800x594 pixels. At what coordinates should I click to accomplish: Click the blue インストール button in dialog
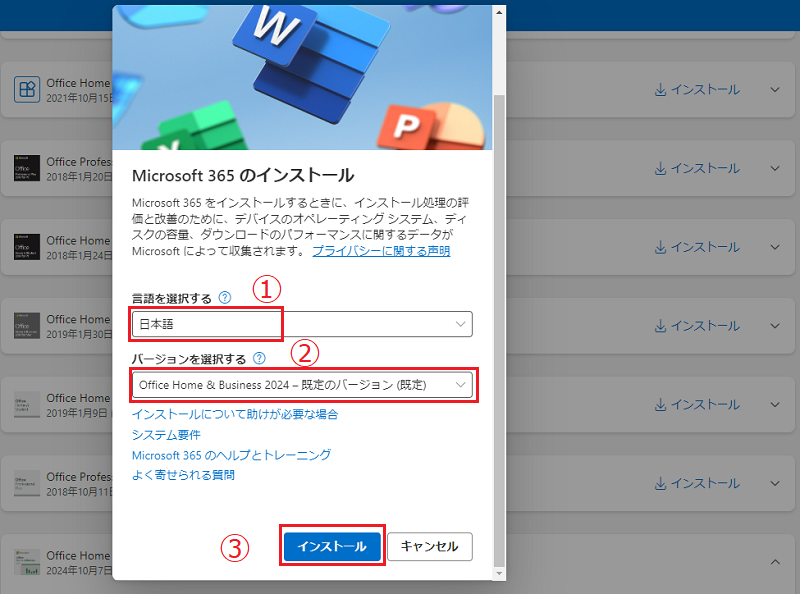(332, 547)
